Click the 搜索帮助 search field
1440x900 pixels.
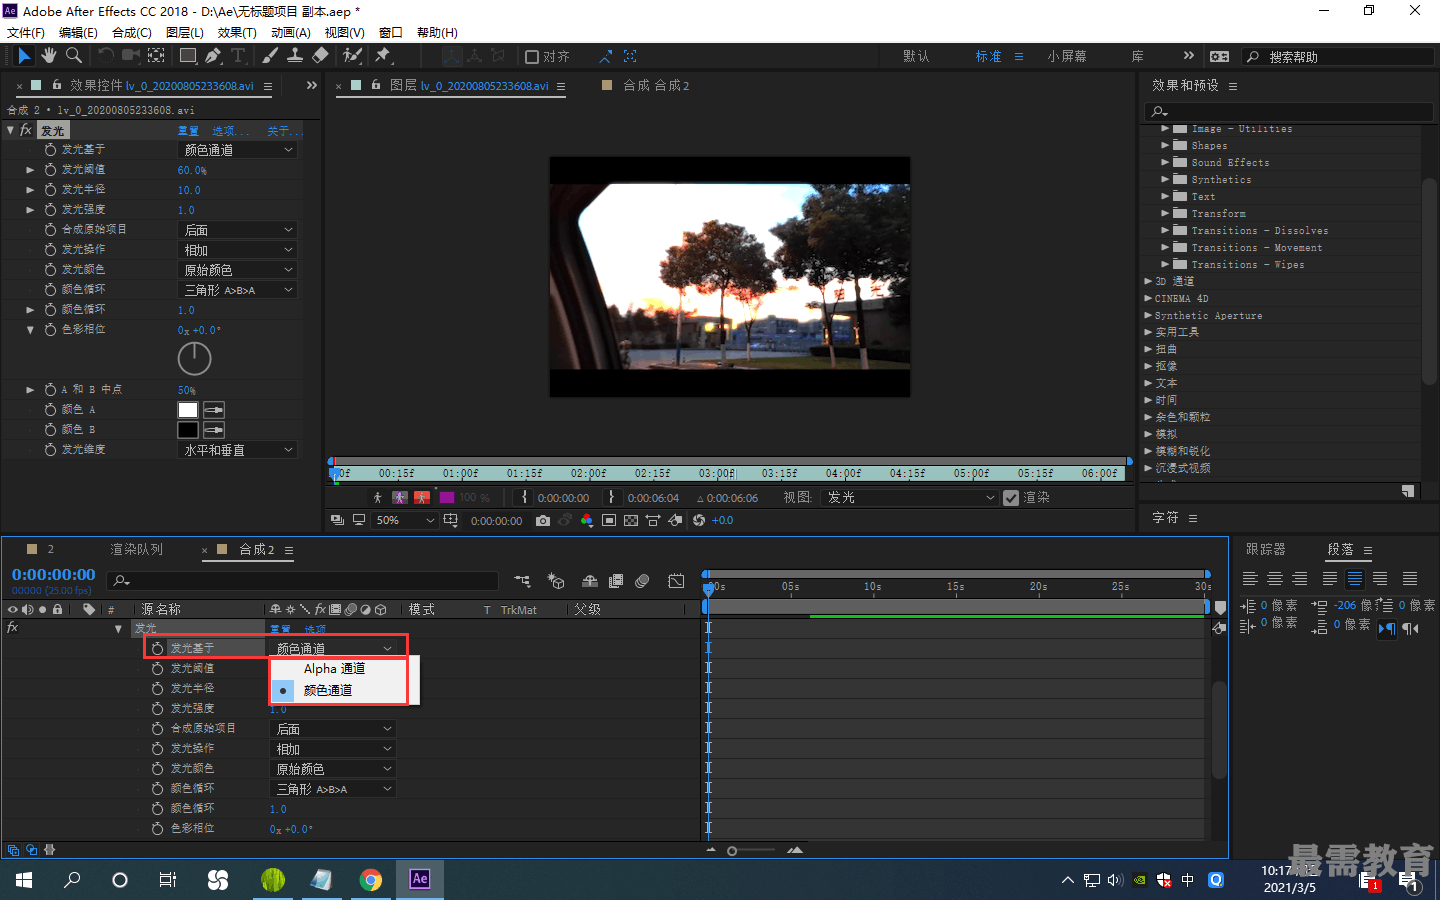click(x=1339, y=57)
